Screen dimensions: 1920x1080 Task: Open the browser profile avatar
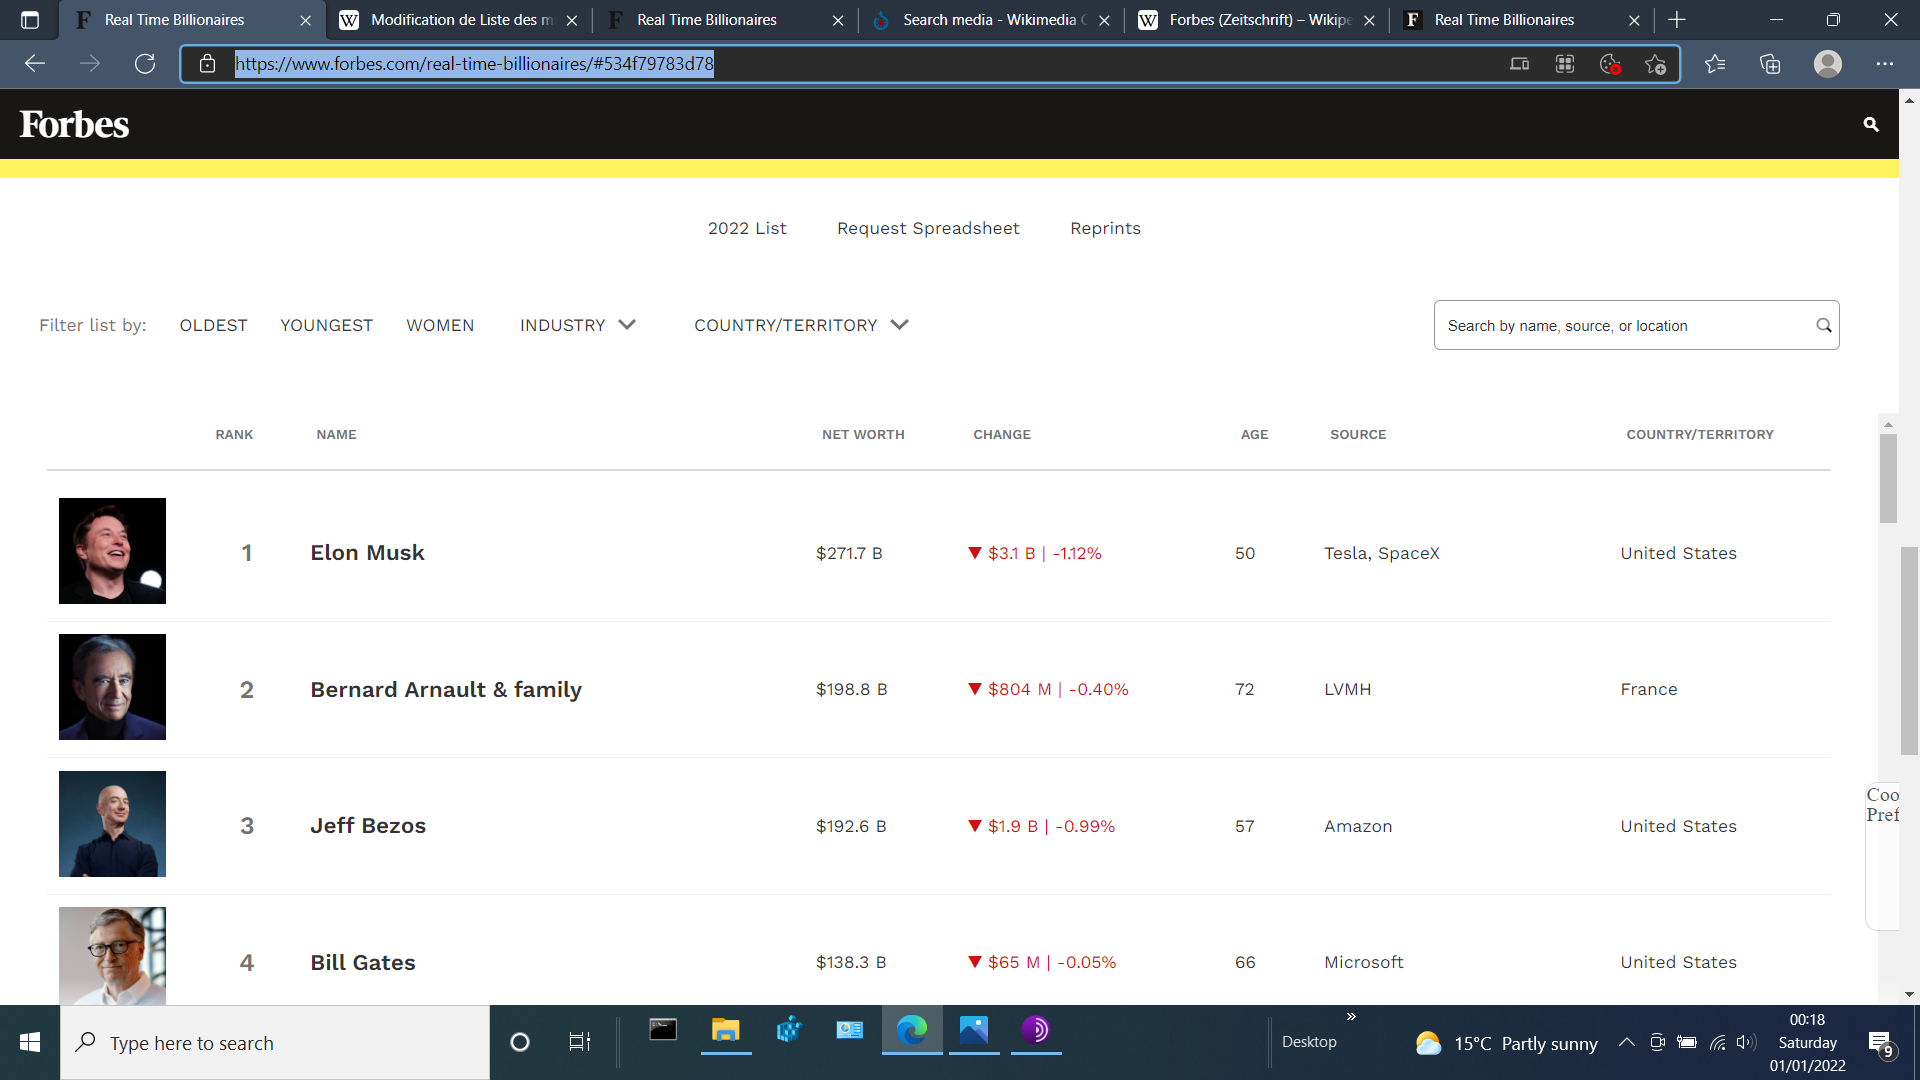(1828, 64)
